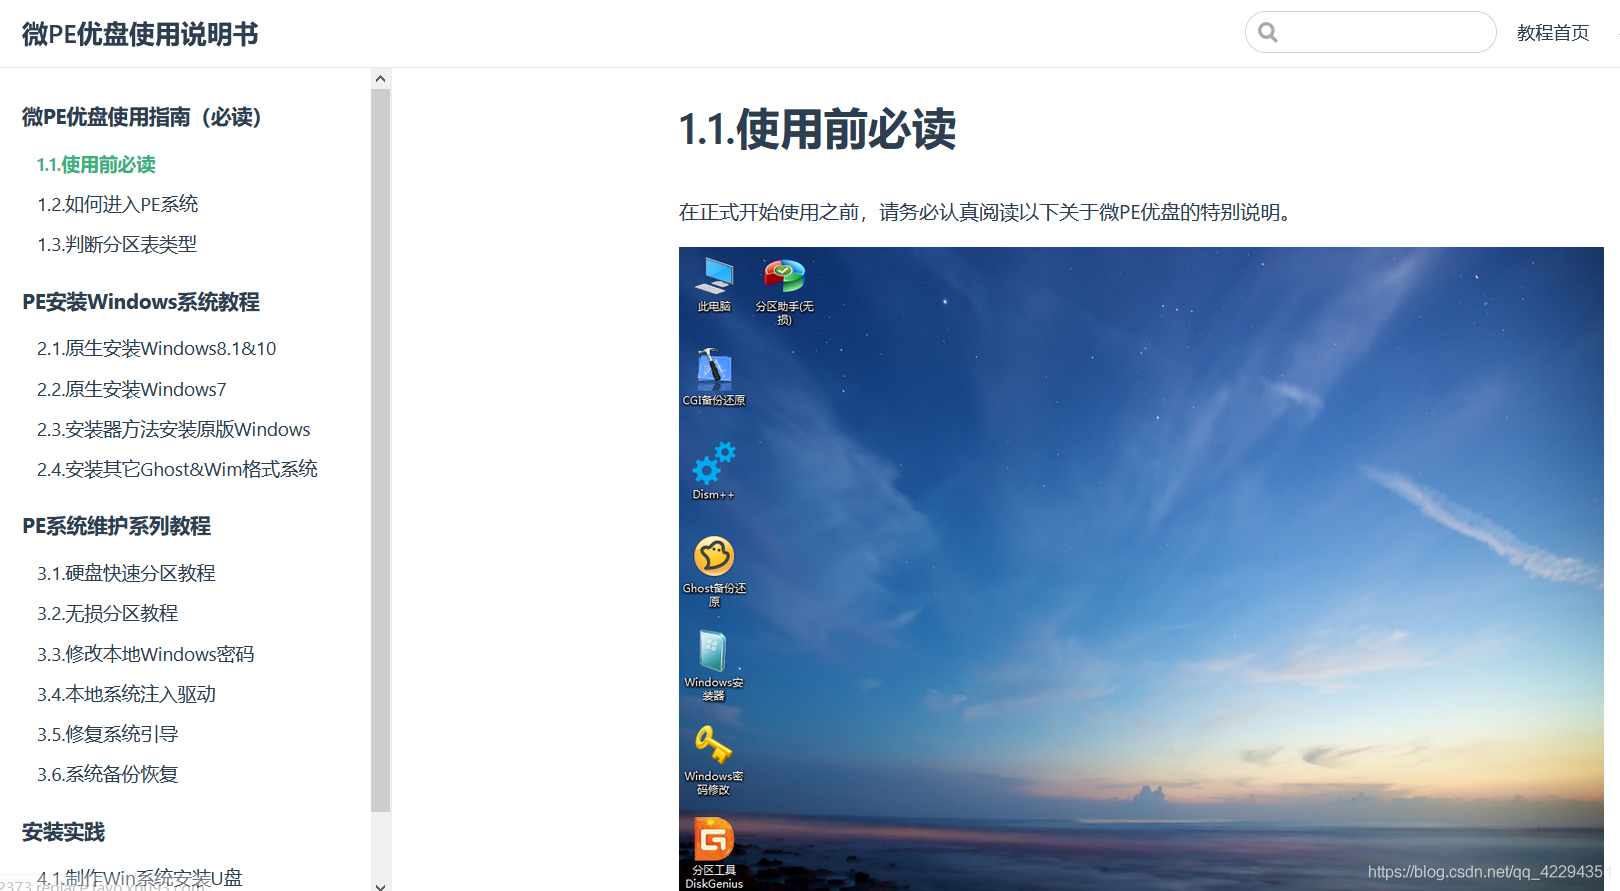Click the 1.1.使用前必读 page heading
1620x891 pixels.
click(817, 130)
